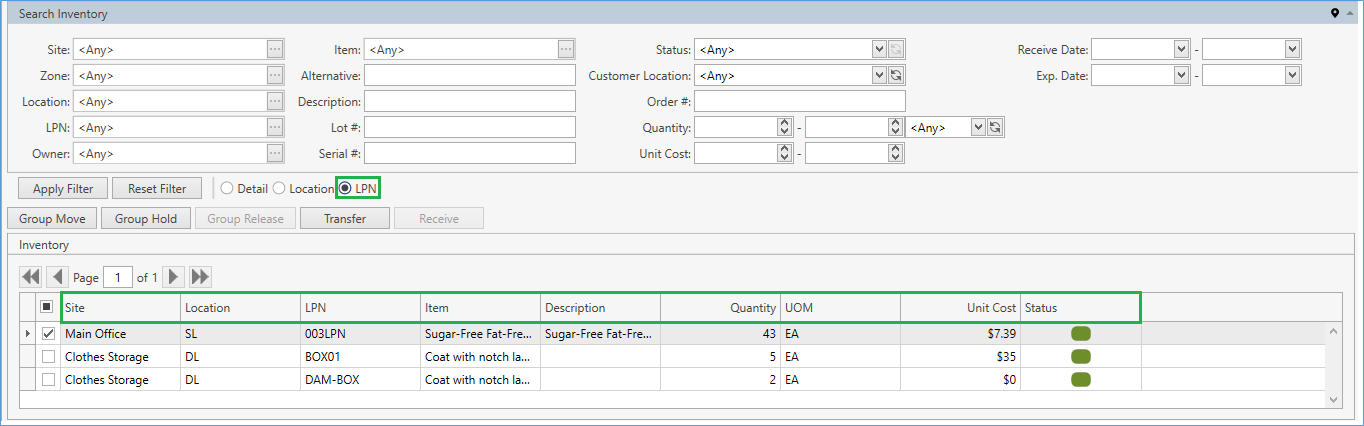Select the Location view radio button
The width and height of the screenshot is (1364, 426).
click(279, 188)
